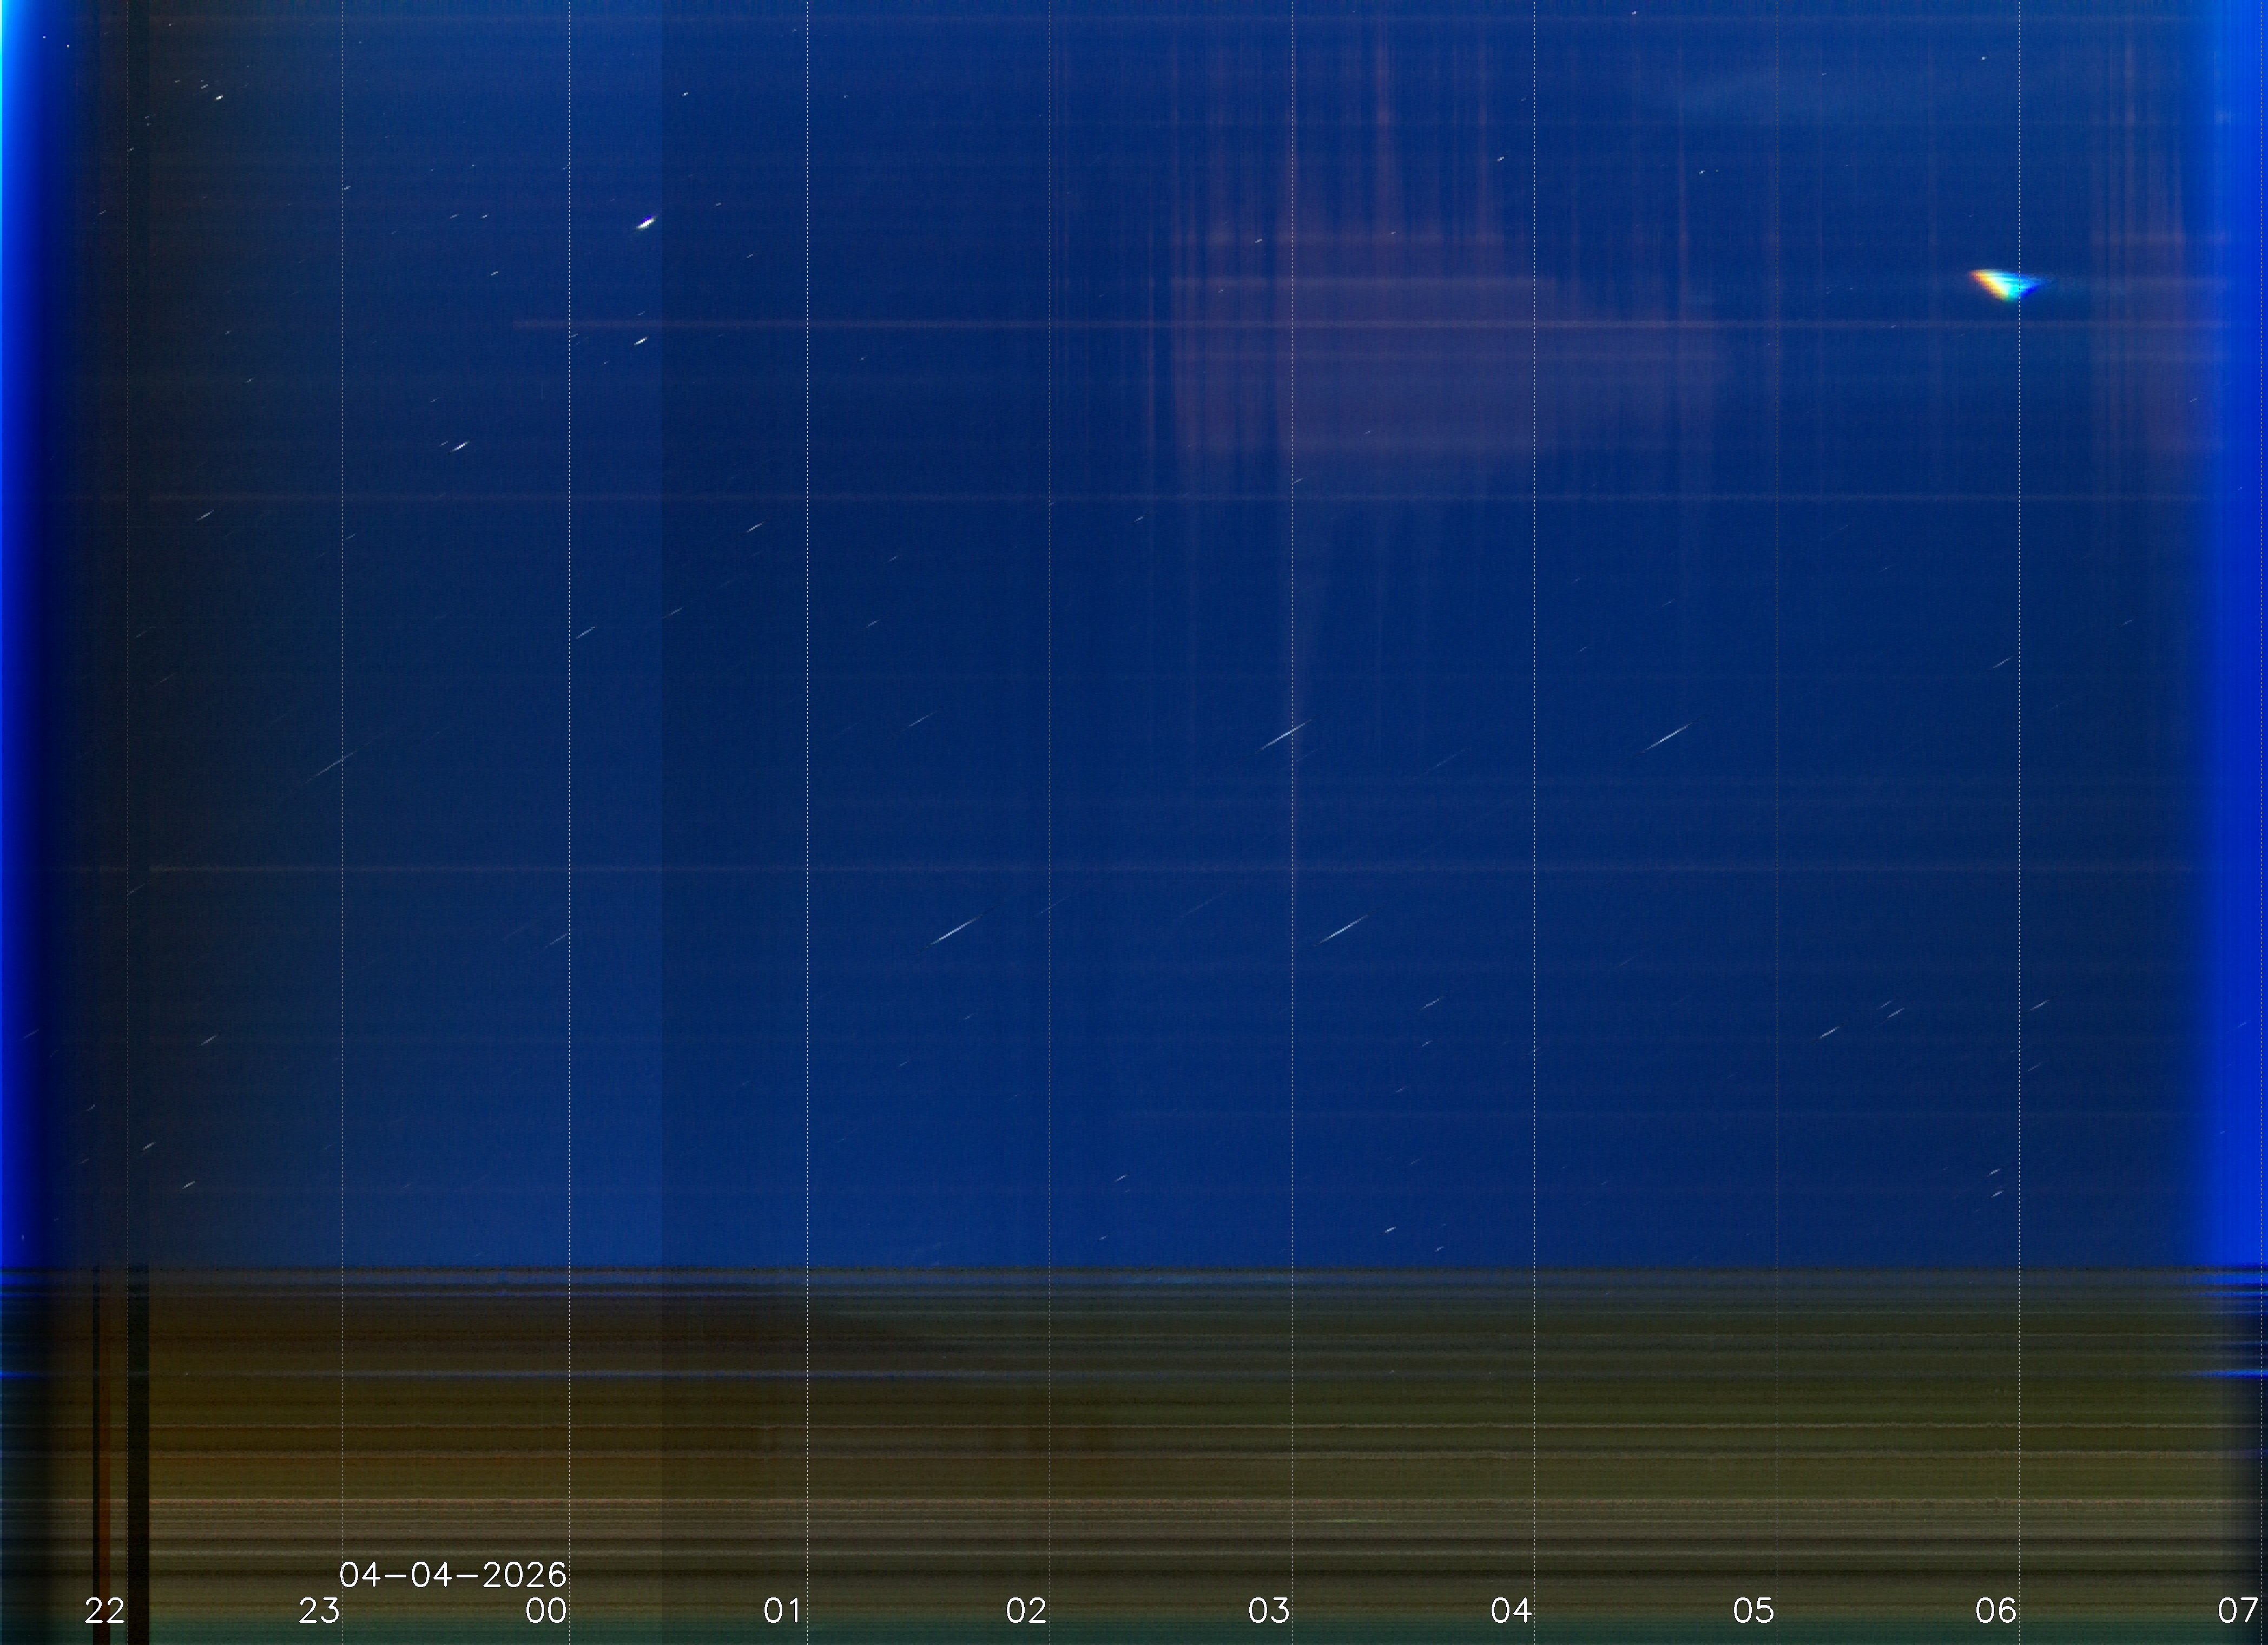The height and width of the screenshot is (1645, 2268).
Task: Click the 06 hour label
Action: pyautogui.click(x=1995, y=1611)
